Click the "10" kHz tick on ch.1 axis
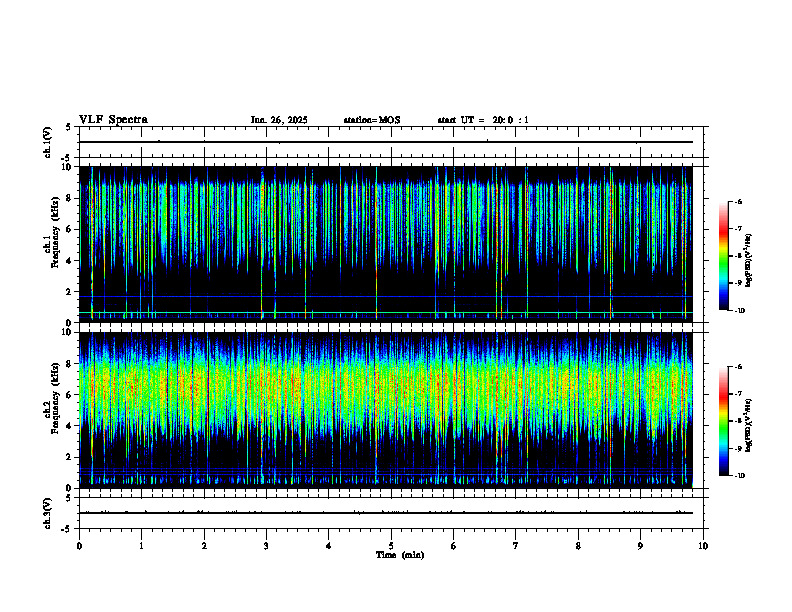This screenshot has width=792, height=612. tap(68, 167)
